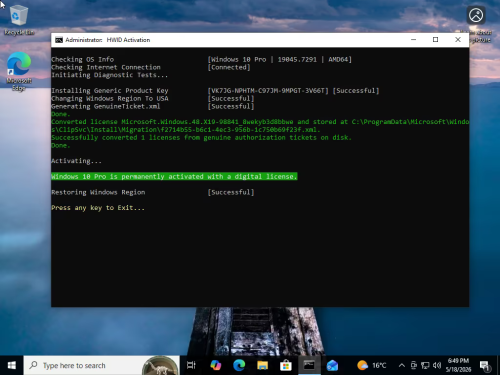
Task: Click the Initiating Diagnostic Tests line
Action: tap(110, 75)
